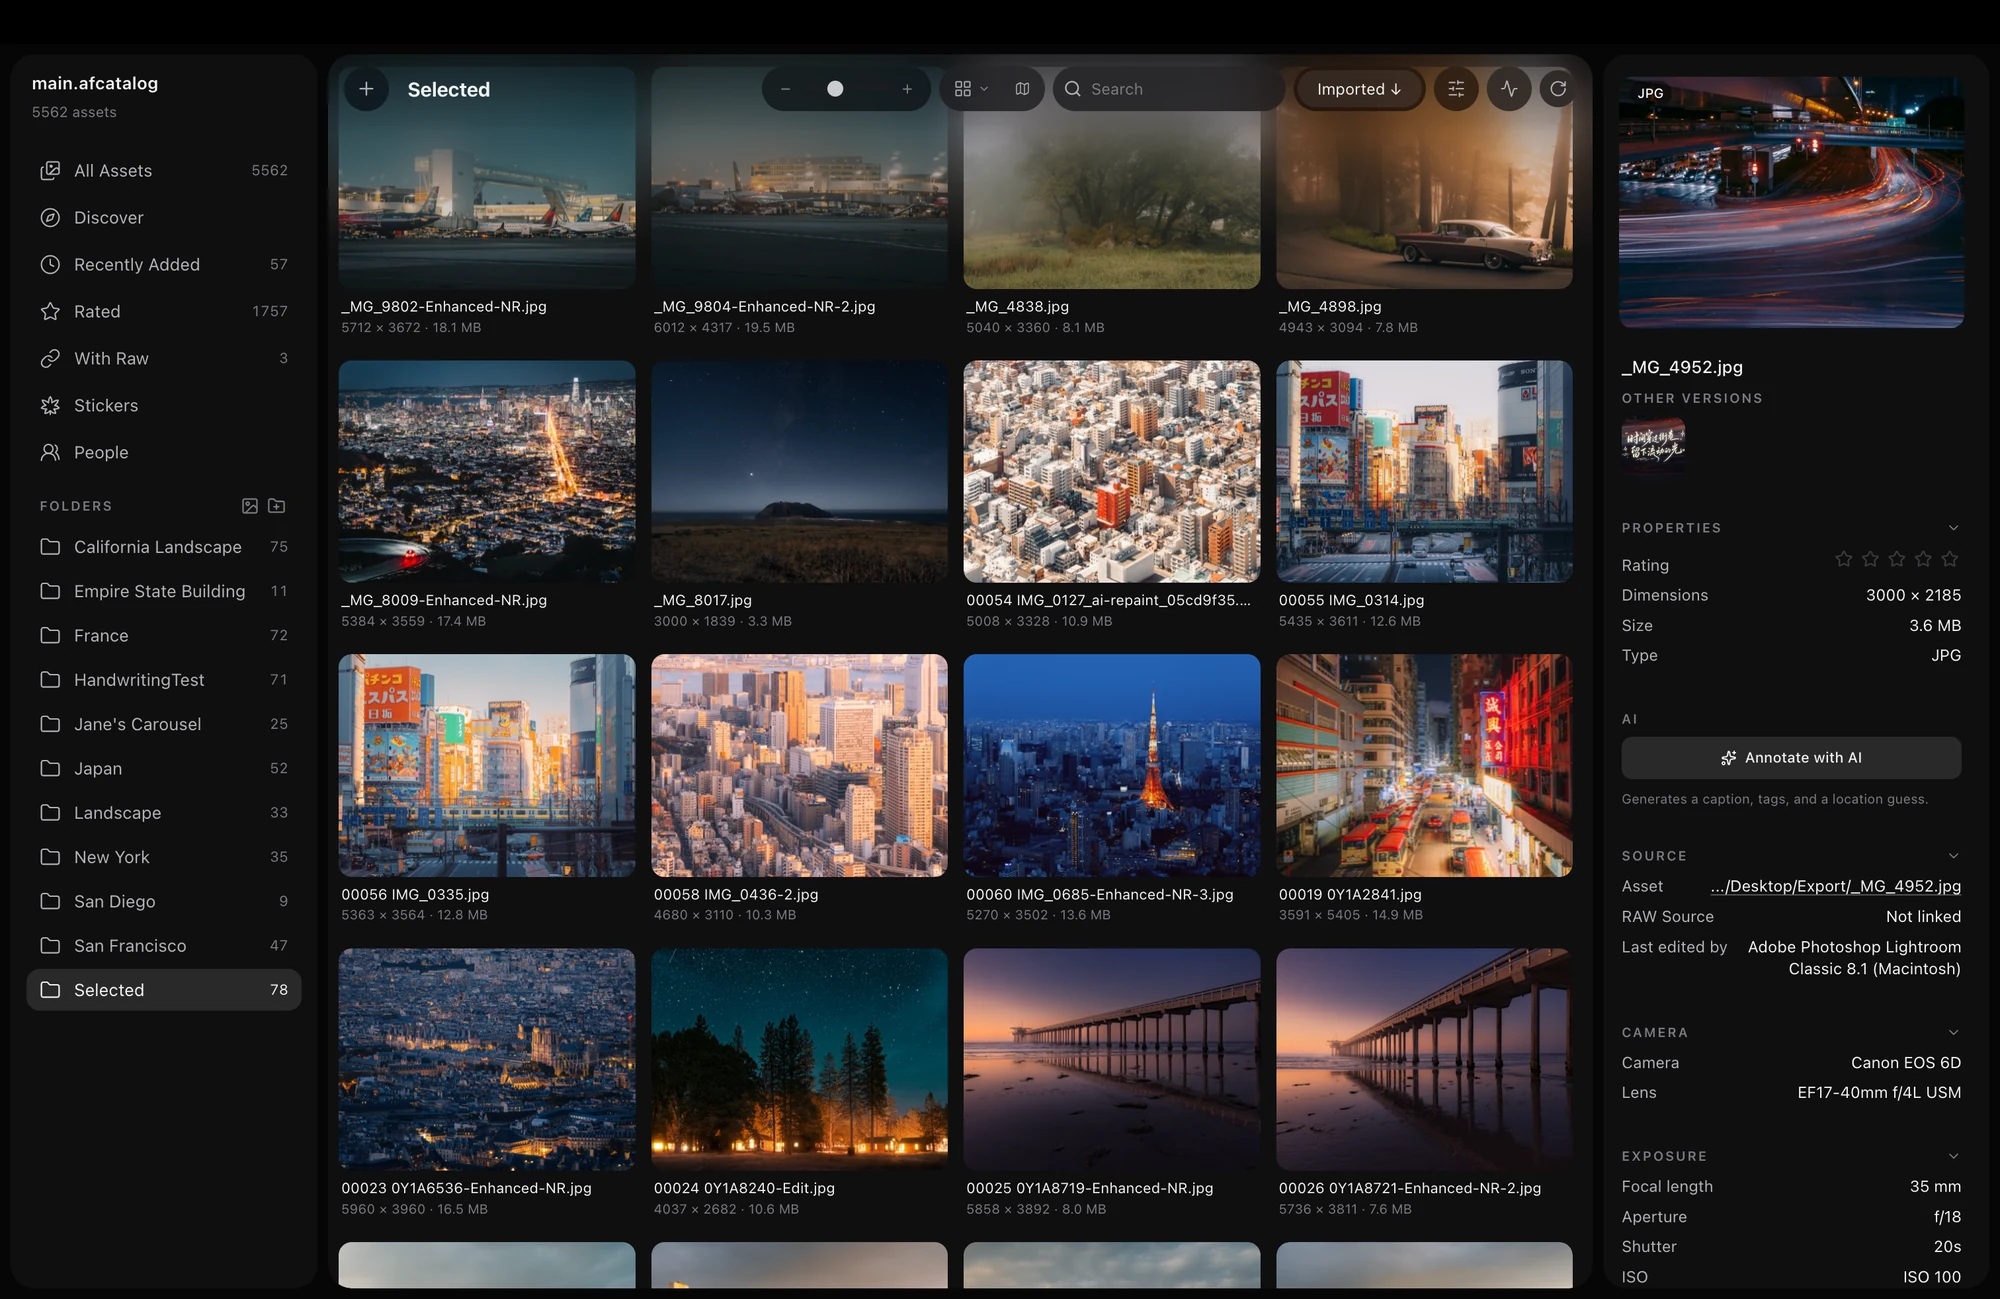Viewport: 2000px width, 1299px height.
Task: Open the Rated section
Action: click(164, 312)
